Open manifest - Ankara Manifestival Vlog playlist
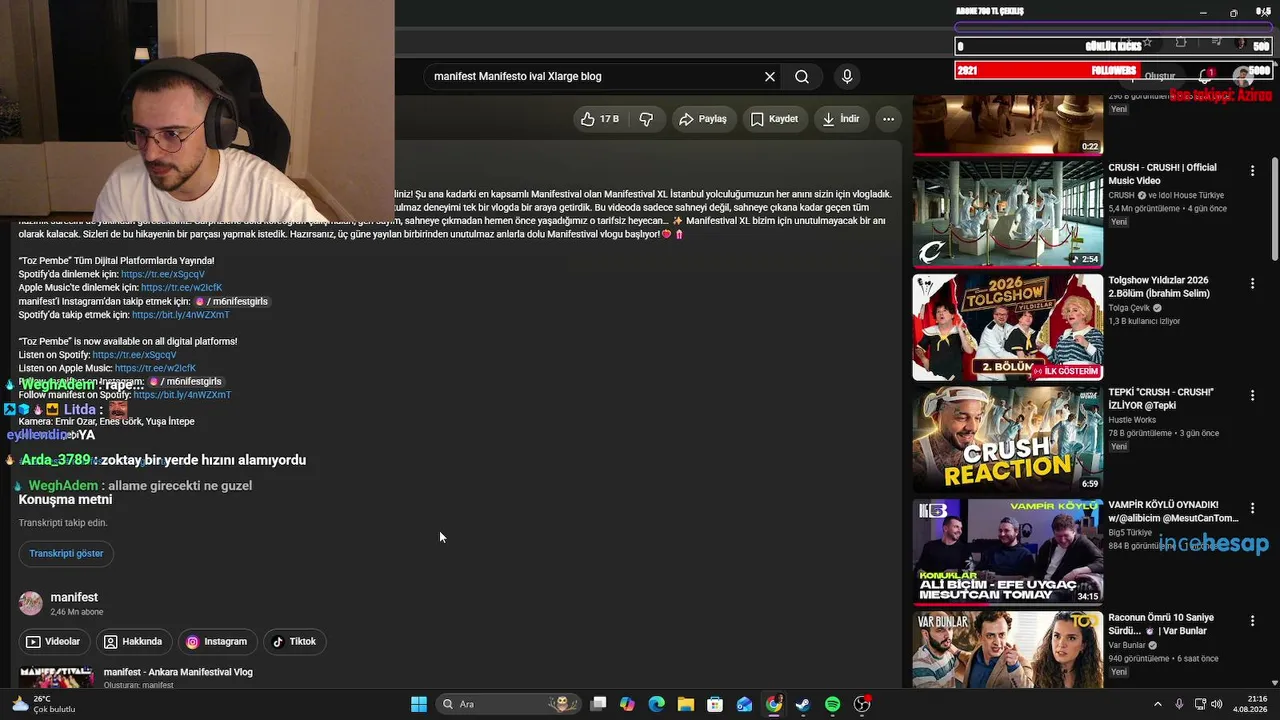This screenshot has height=720, width=1280. [x=178, y=673]
